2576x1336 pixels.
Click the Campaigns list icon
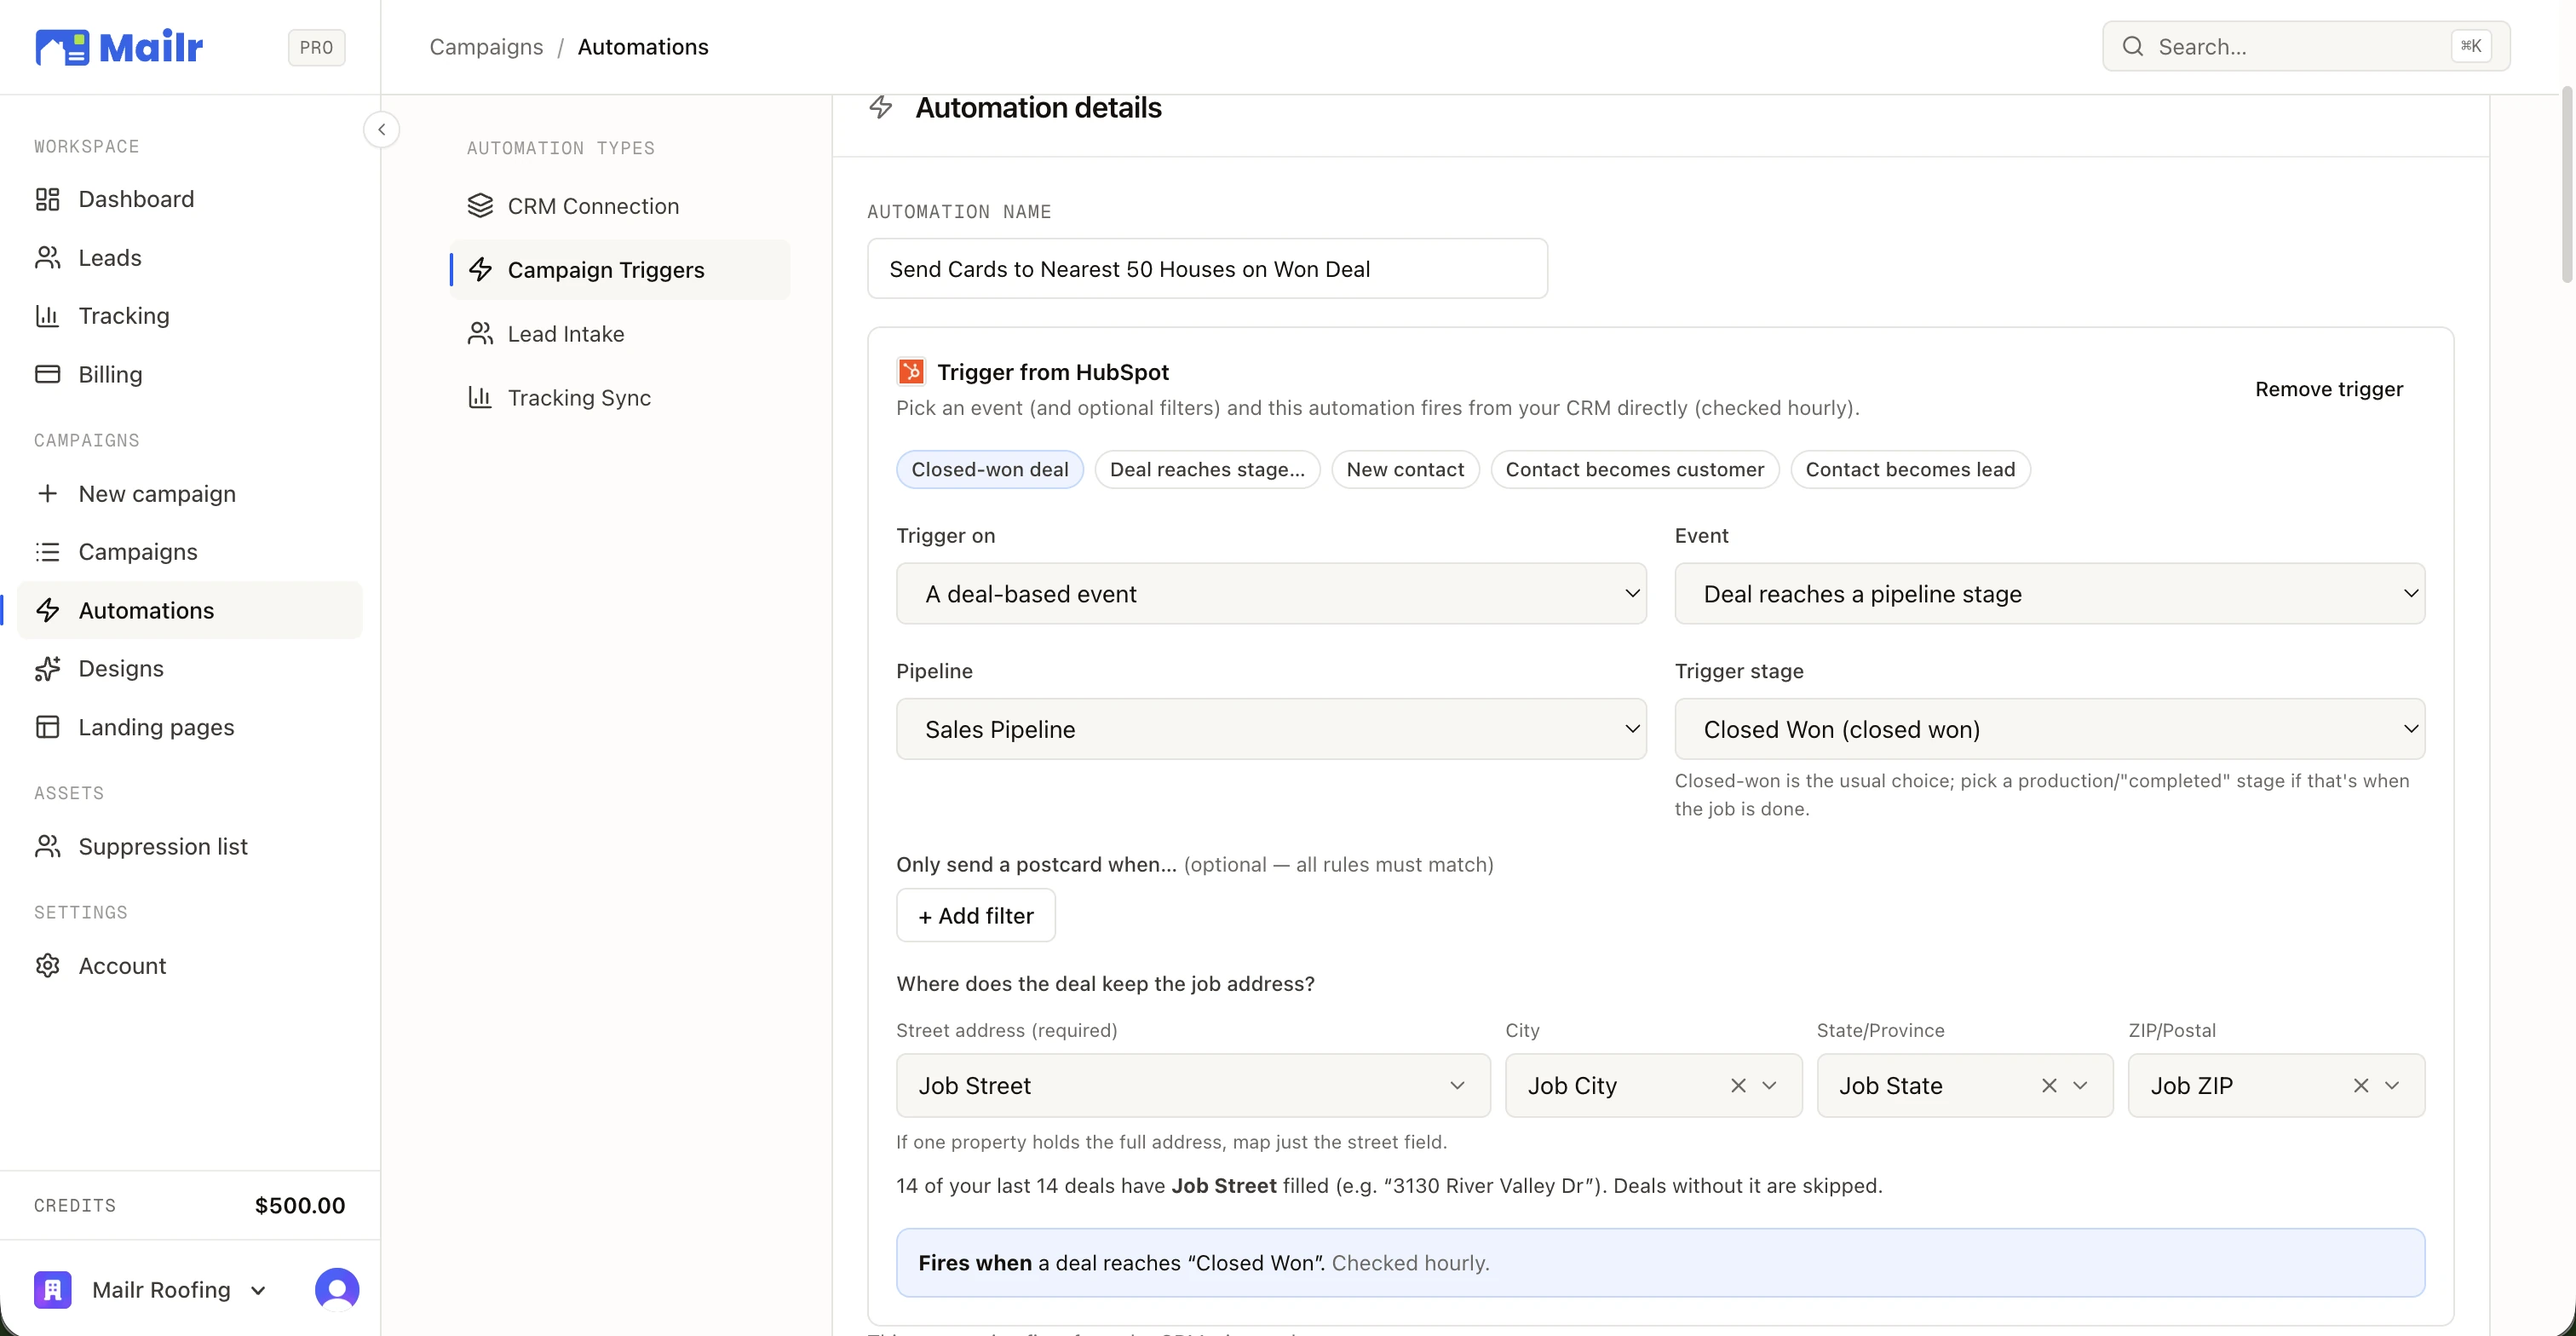point(48,552)
